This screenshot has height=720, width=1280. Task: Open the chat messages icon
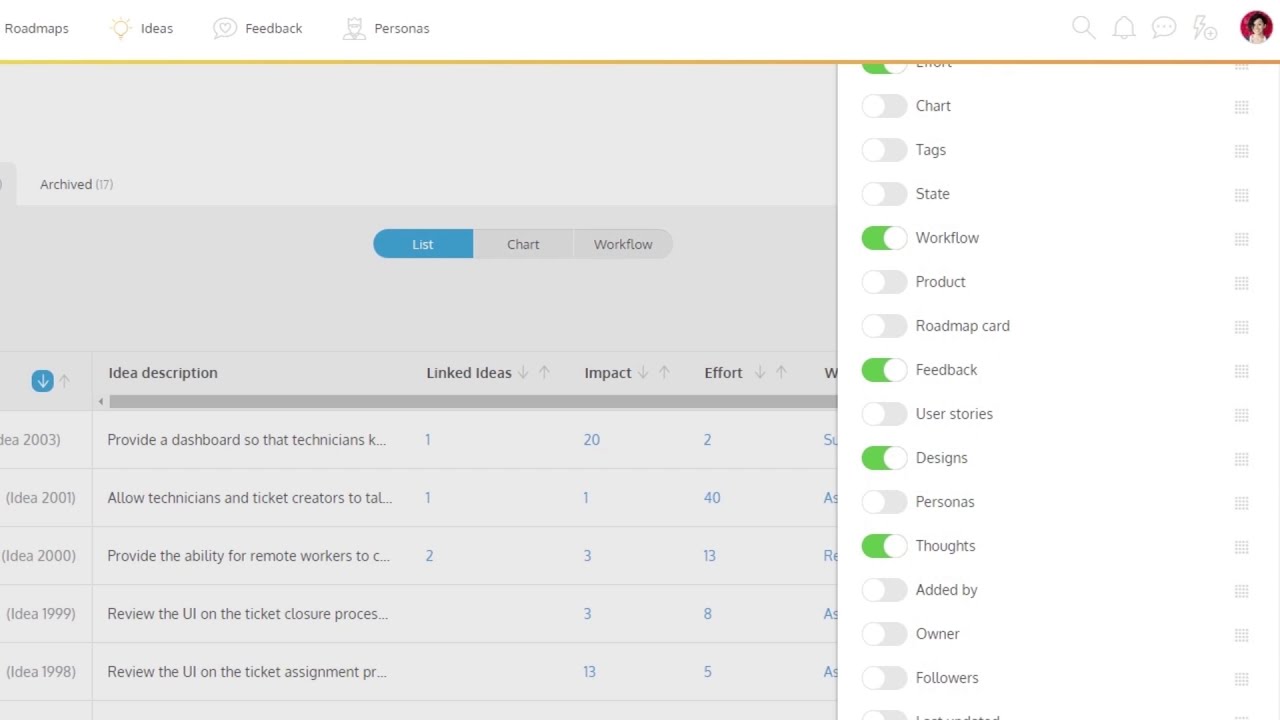(1164, 28)
